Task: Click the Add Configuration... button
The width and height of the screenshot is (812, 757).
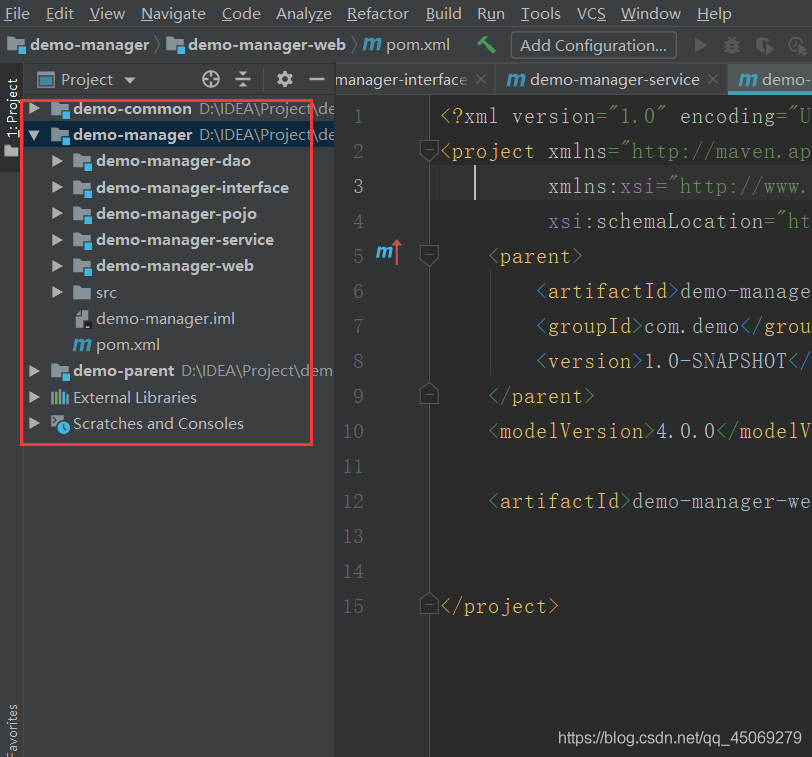Action: tap(593, 45)
